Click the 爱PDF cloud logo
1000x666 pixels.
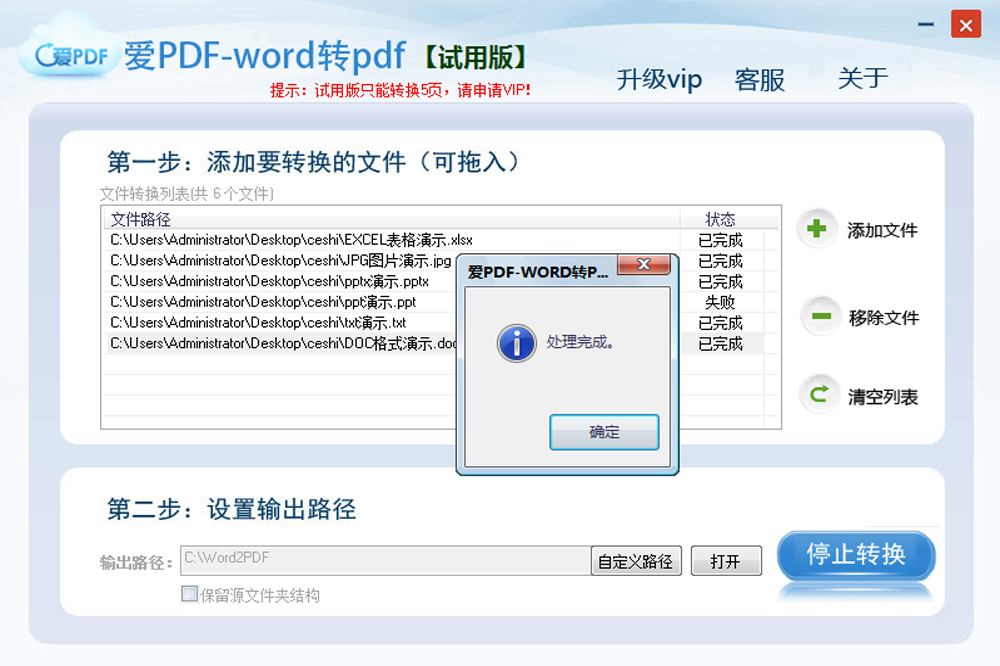click(65, 55)
